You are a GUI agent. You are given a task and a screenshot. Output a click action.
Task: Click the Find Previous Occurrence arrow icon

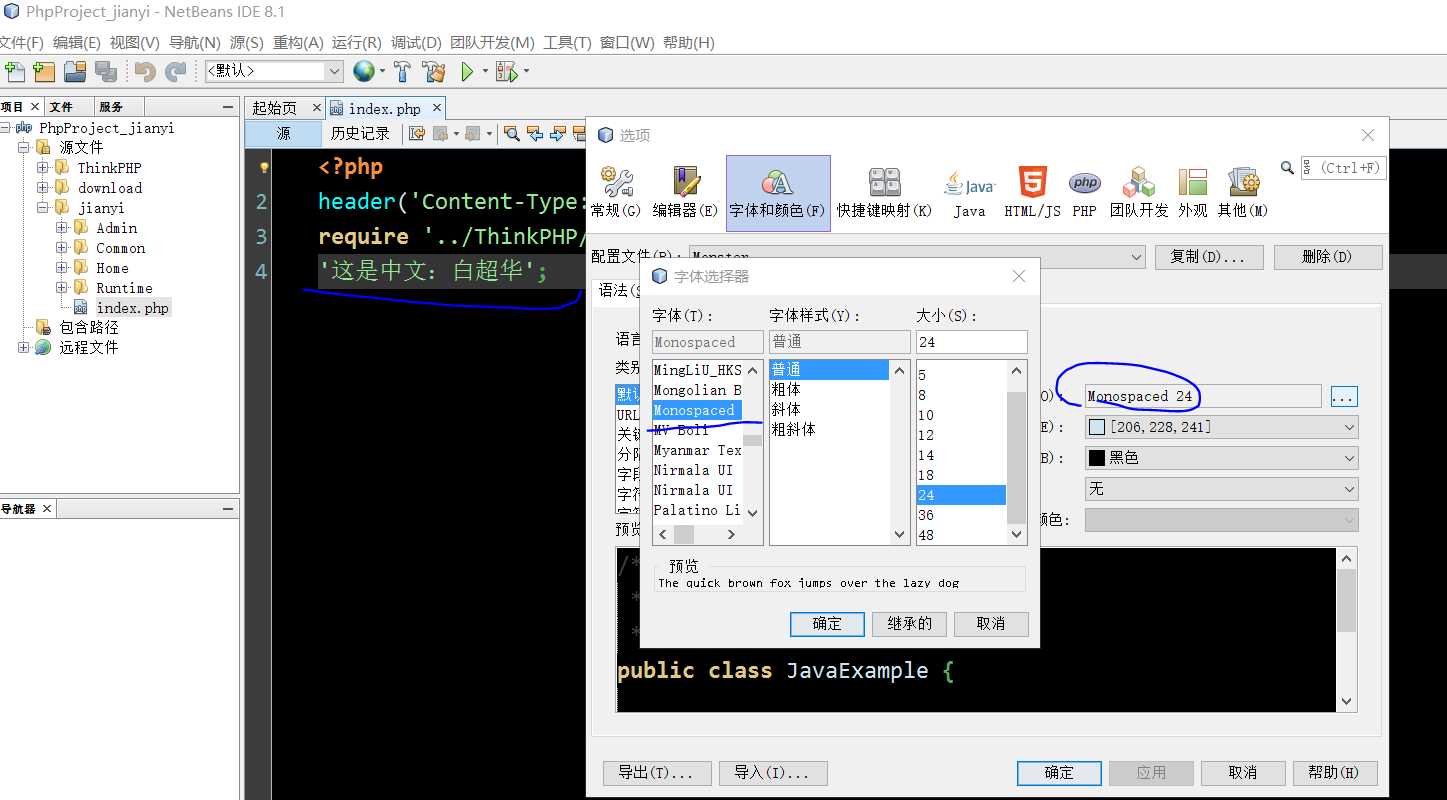(x=535, y=133)
